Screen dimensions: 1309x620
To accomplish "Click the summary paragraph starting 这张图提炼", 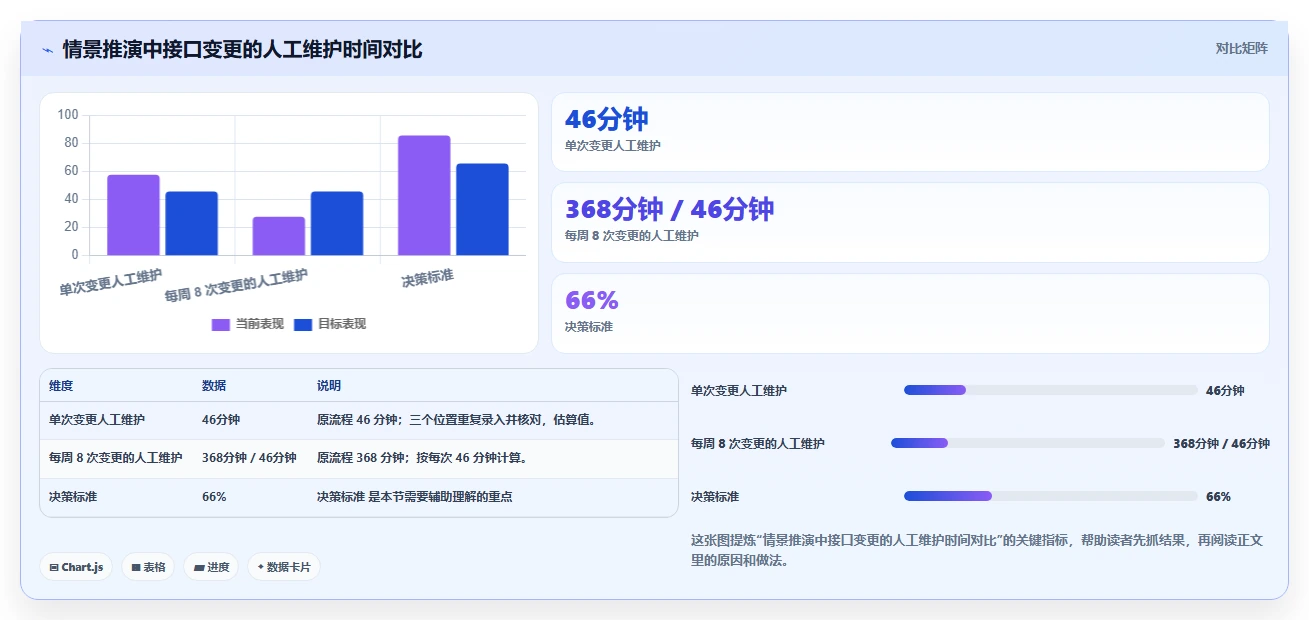I will pyautogui.click(x=977, y=550).
